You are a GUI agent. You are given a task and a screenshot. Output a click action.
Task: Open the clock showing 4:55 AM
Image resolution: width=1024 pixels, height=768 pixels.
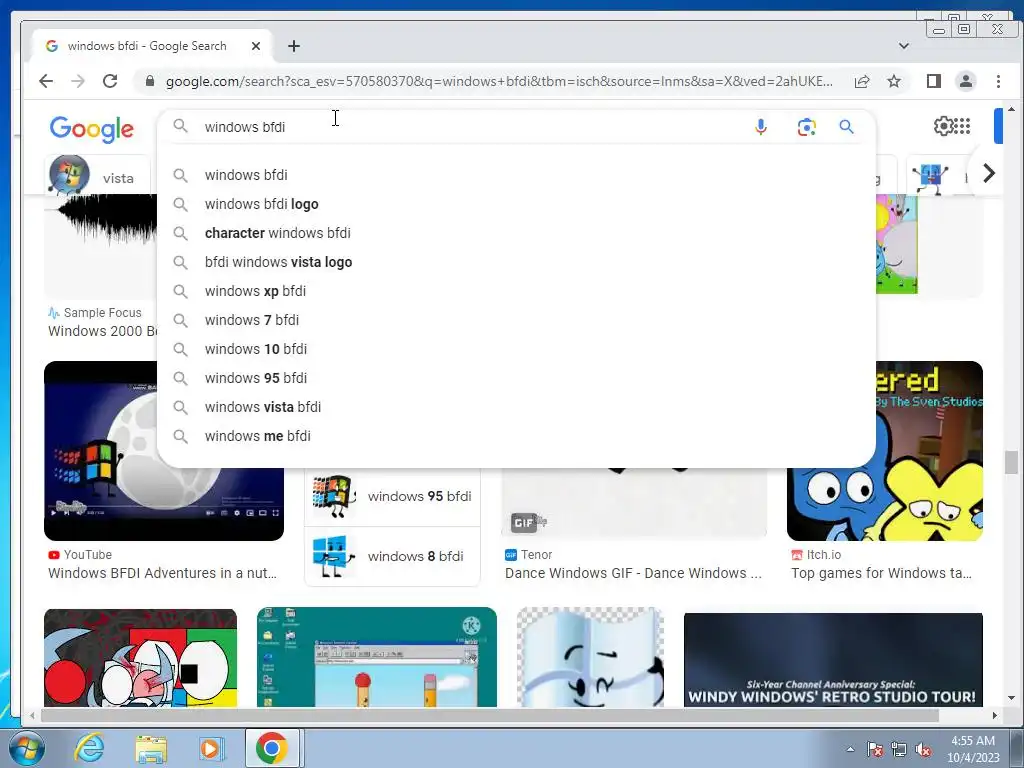pyautogui.click(x=973, y=748)
